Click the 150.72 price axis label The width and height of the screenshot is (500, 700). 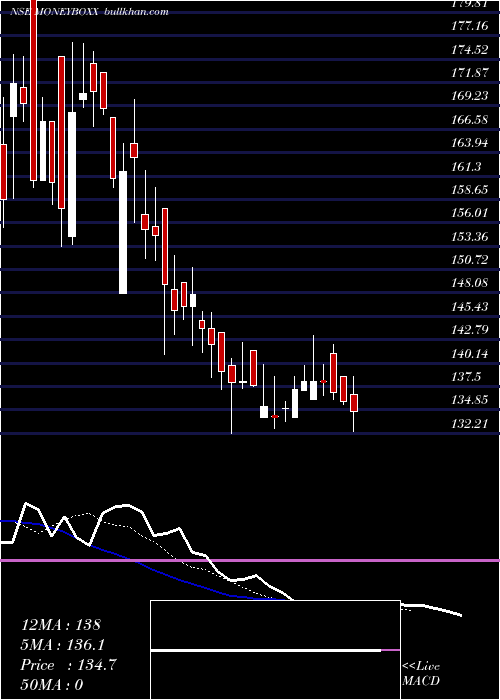[x=470, y=260]
